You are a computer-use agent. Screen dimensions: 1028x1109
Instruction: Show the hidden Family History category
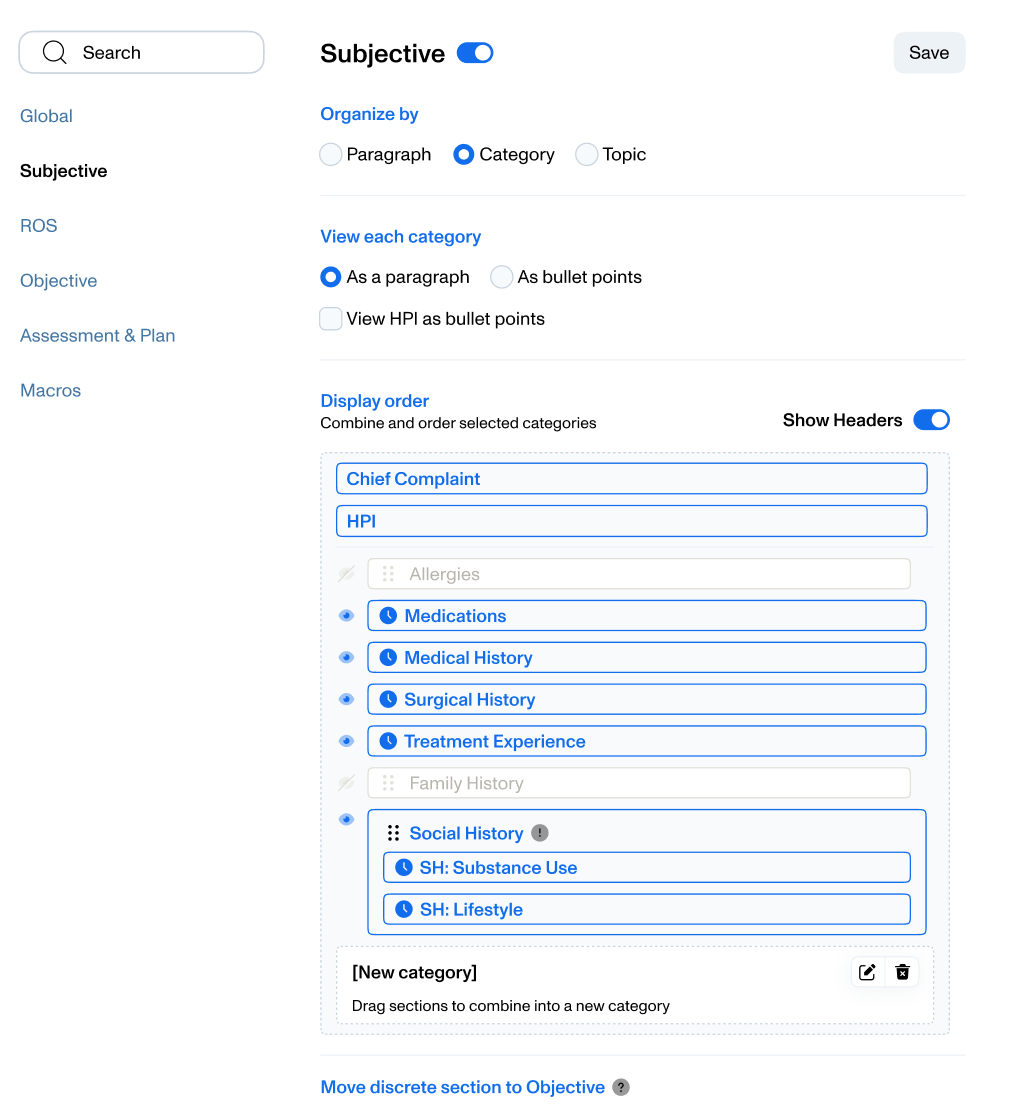click(x=346, y=783)
